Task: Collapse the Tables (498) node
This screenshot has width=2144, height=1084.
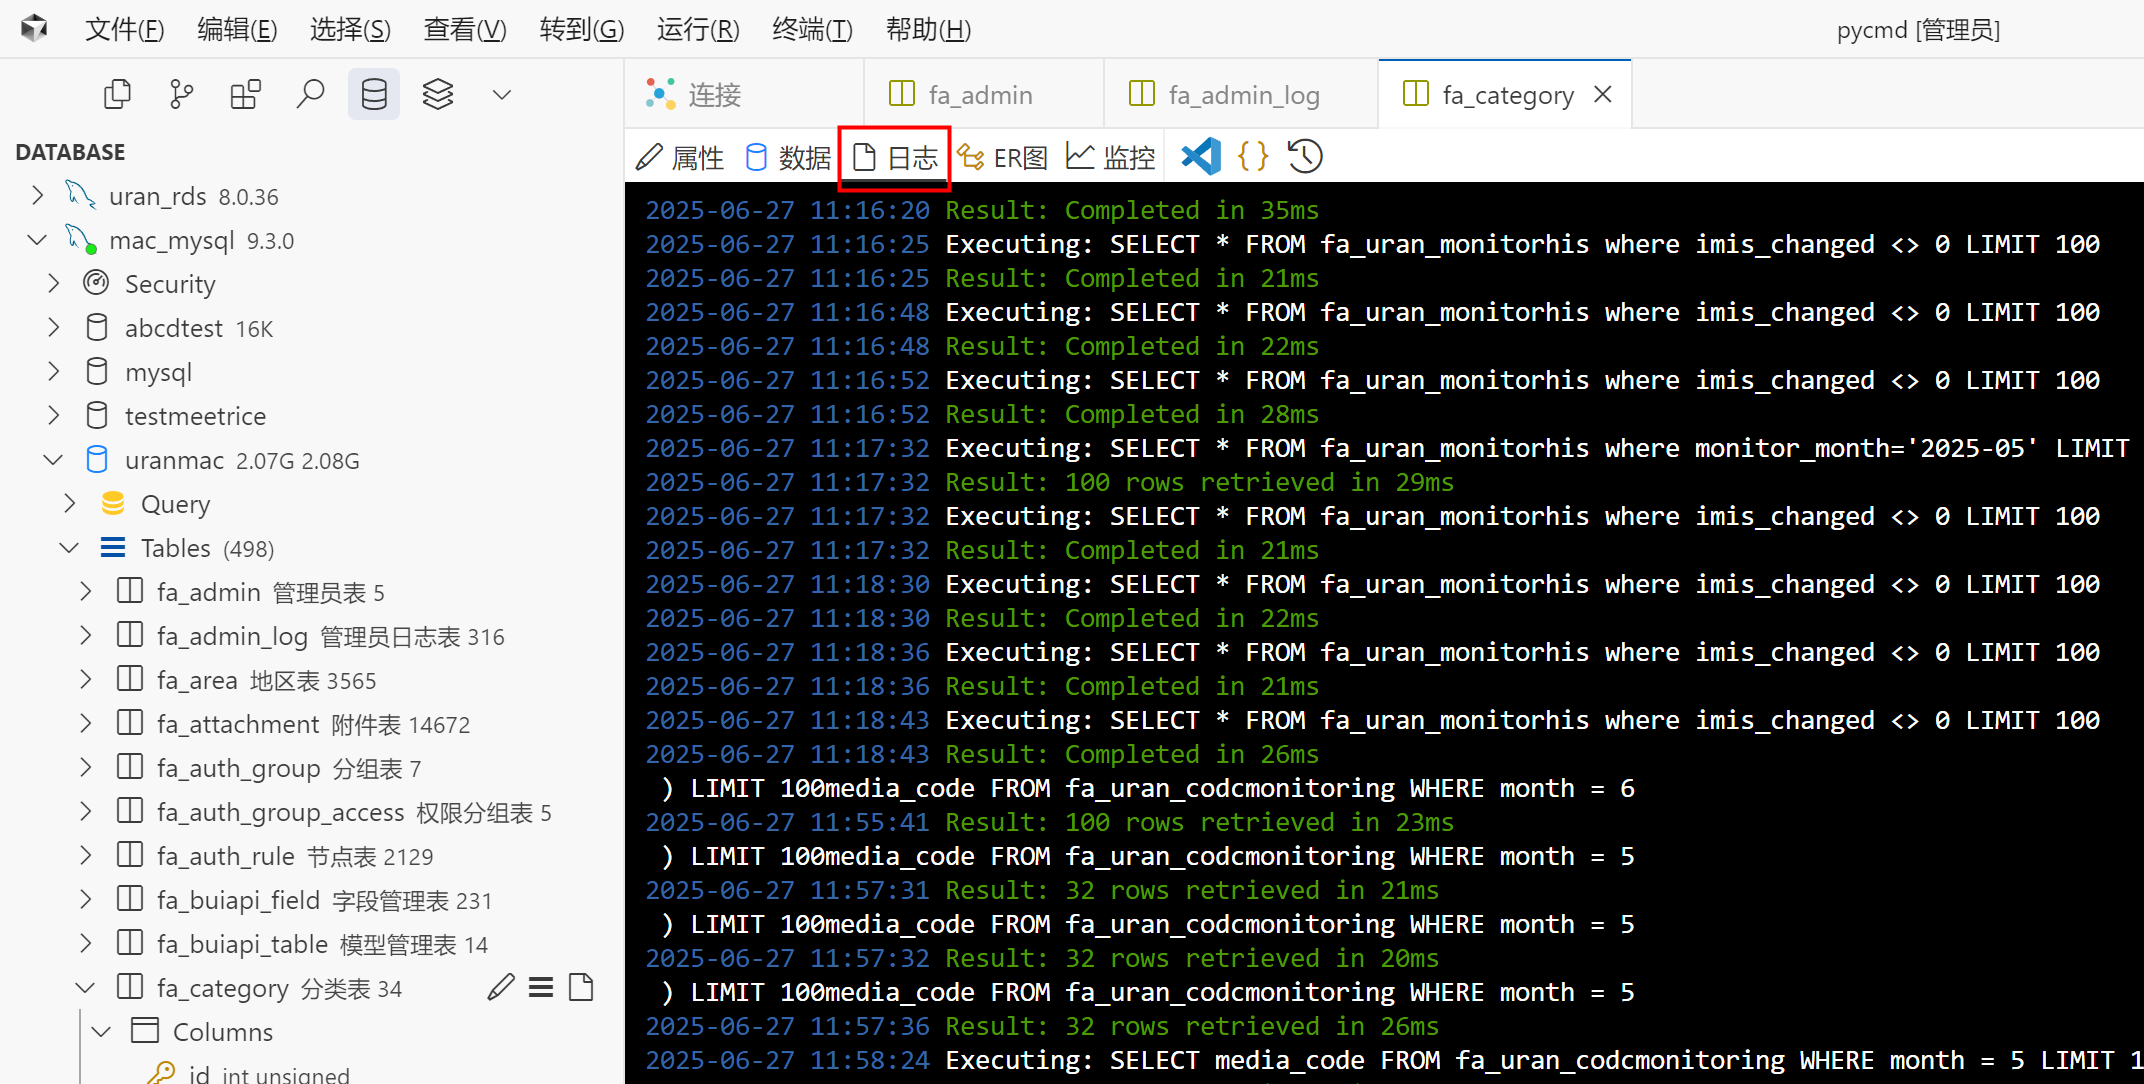Action: point(69,548)
